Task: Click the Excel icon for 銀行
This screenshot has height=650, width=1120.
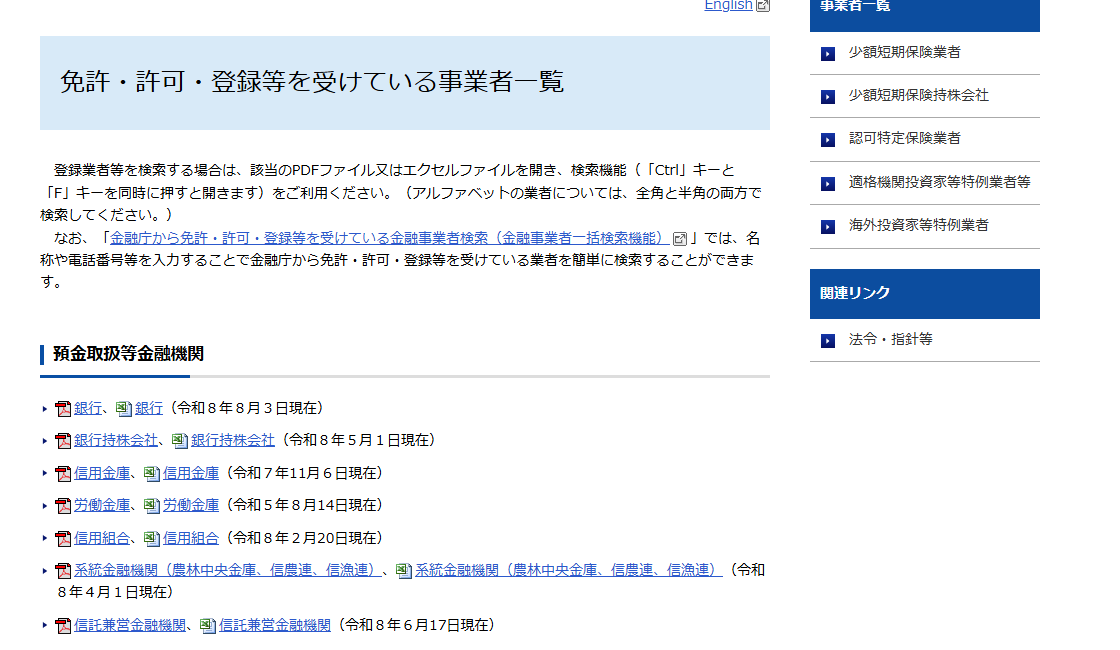Action: point(124,409)
